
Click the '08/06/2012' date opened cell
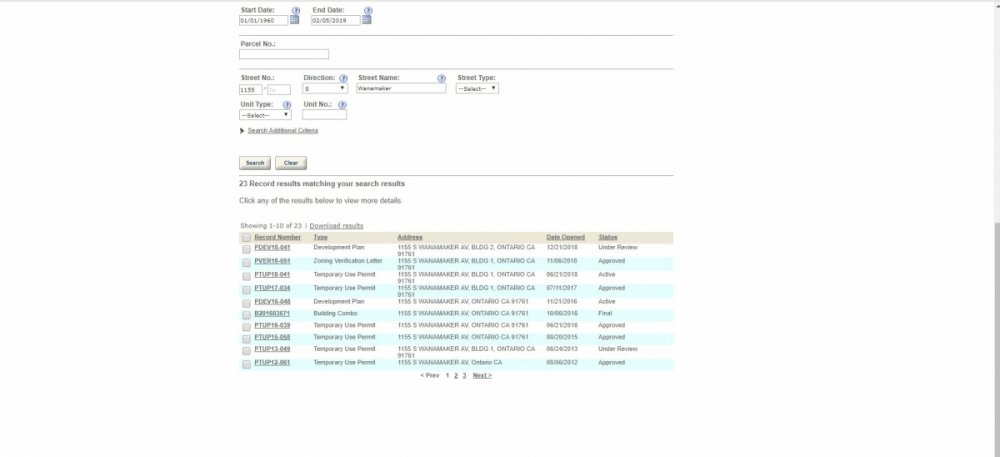[562, 363]
